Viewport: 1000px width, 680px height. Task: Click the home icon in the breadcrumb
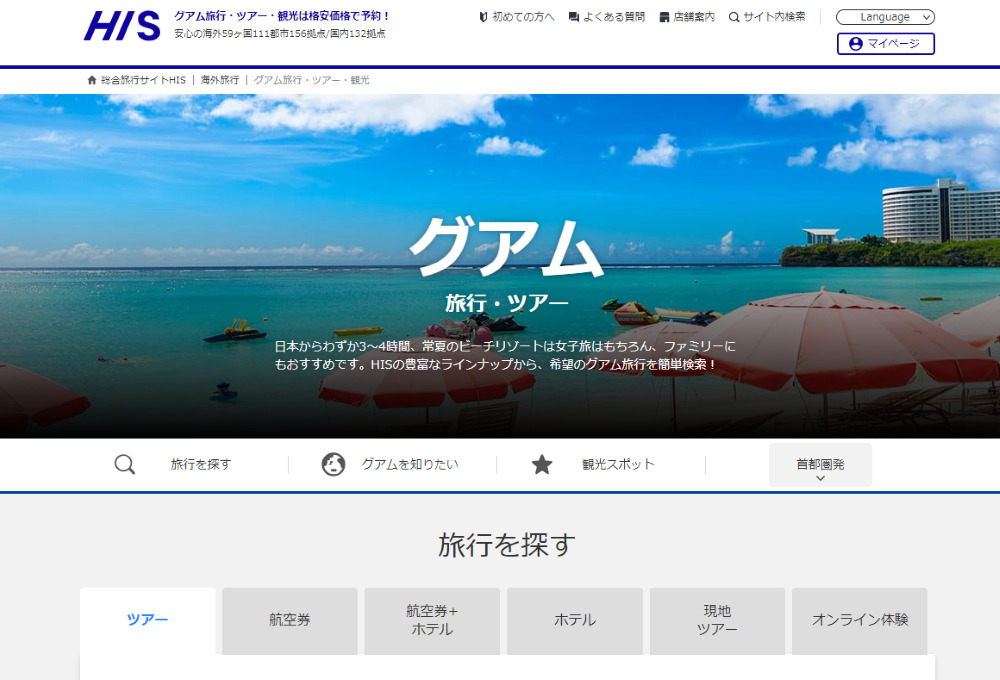click(92, 80)
